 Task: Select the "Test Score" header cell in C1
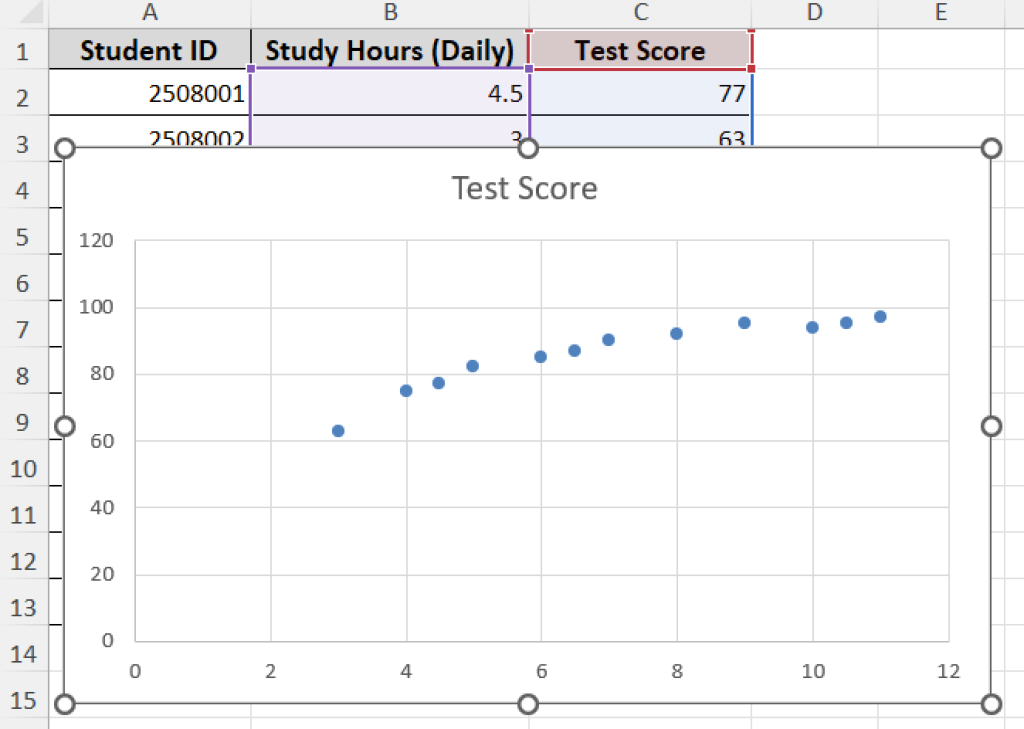pyautogui.click(x=640, y=50)
